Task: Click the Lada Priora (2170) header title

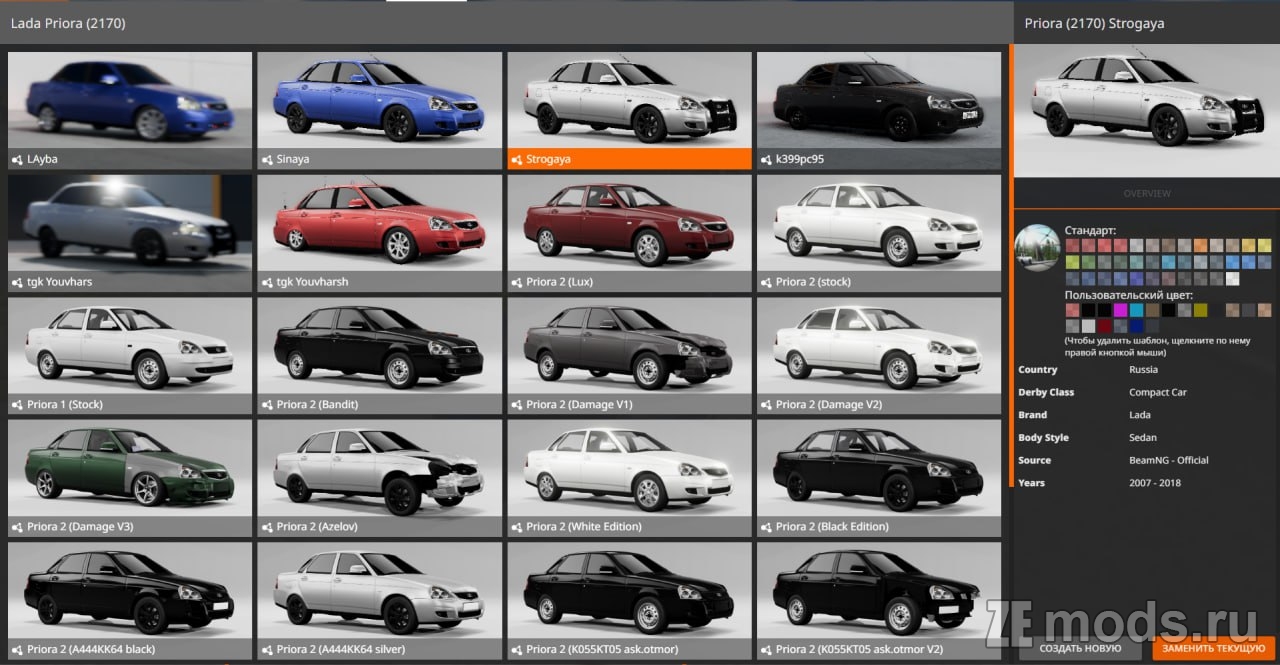Action: 68,22
